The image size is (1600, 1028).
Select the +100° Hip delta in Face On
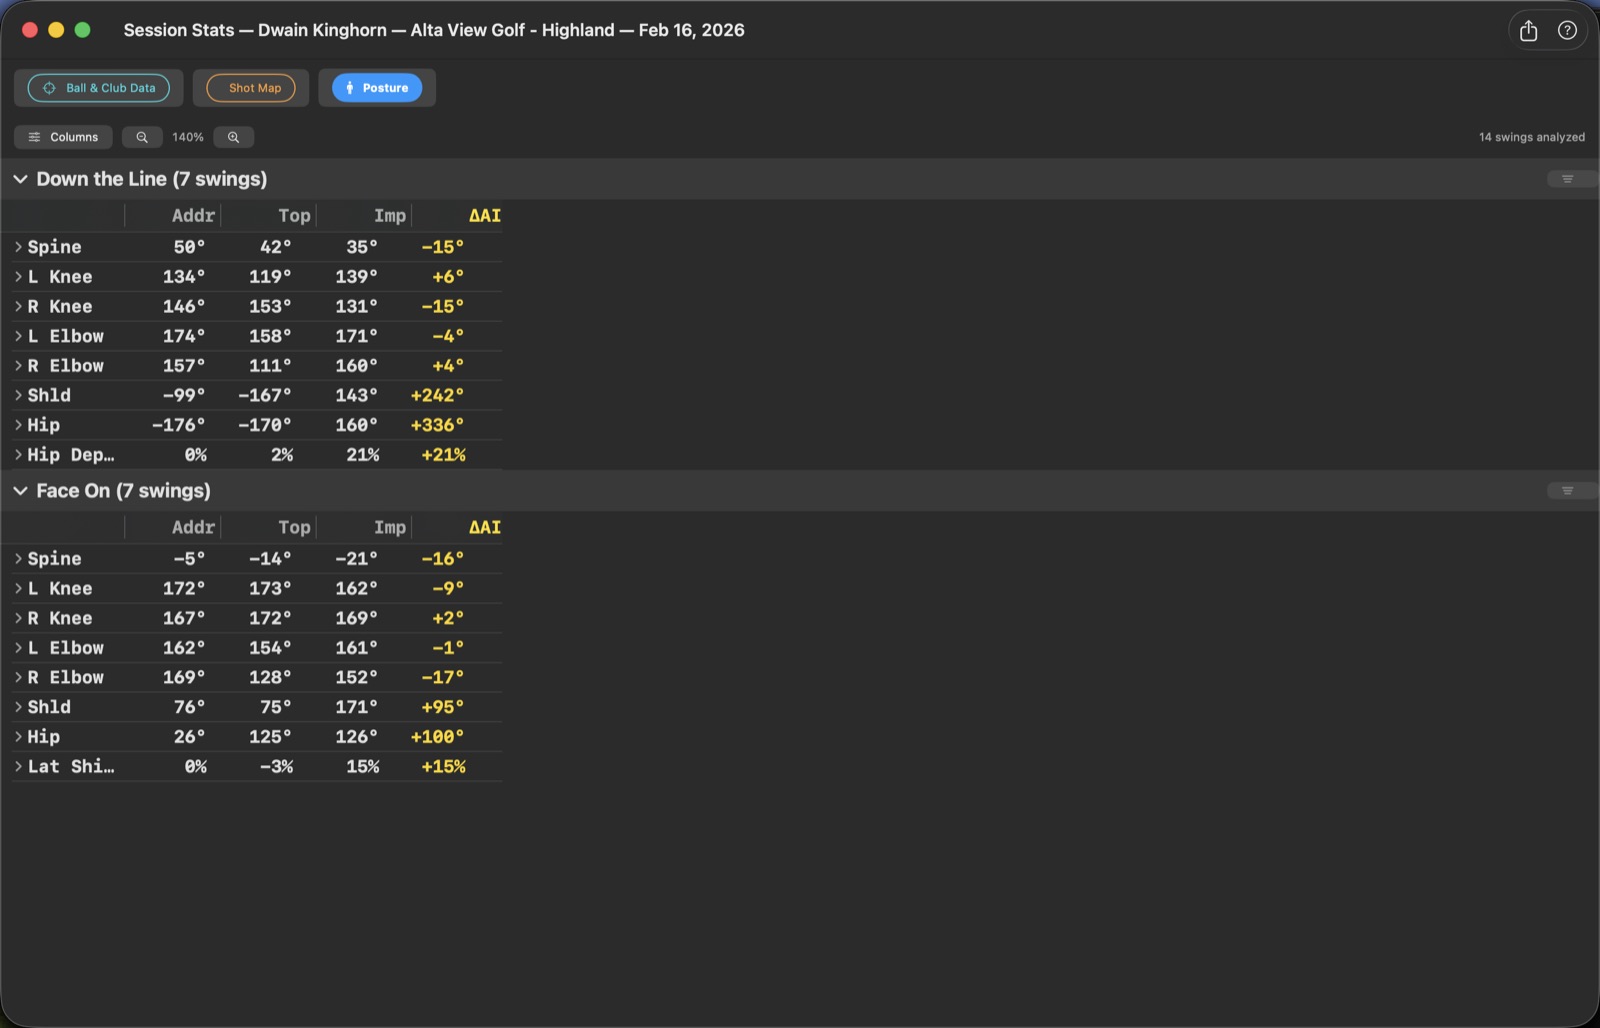coord(437,737)
